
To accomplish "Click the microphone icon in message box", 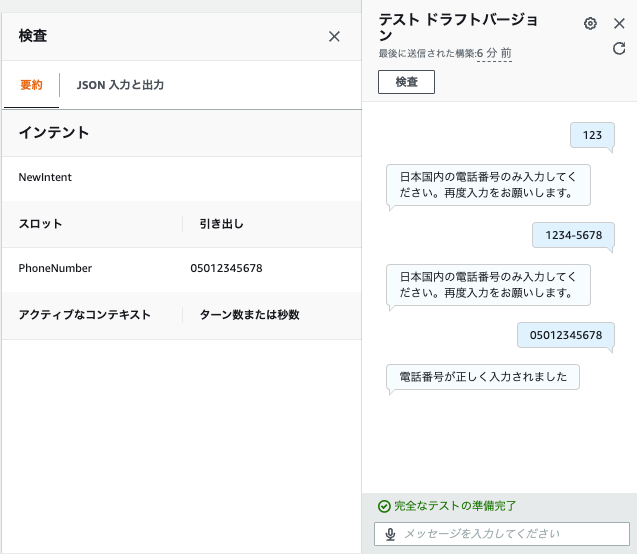I will pos(390,534).
